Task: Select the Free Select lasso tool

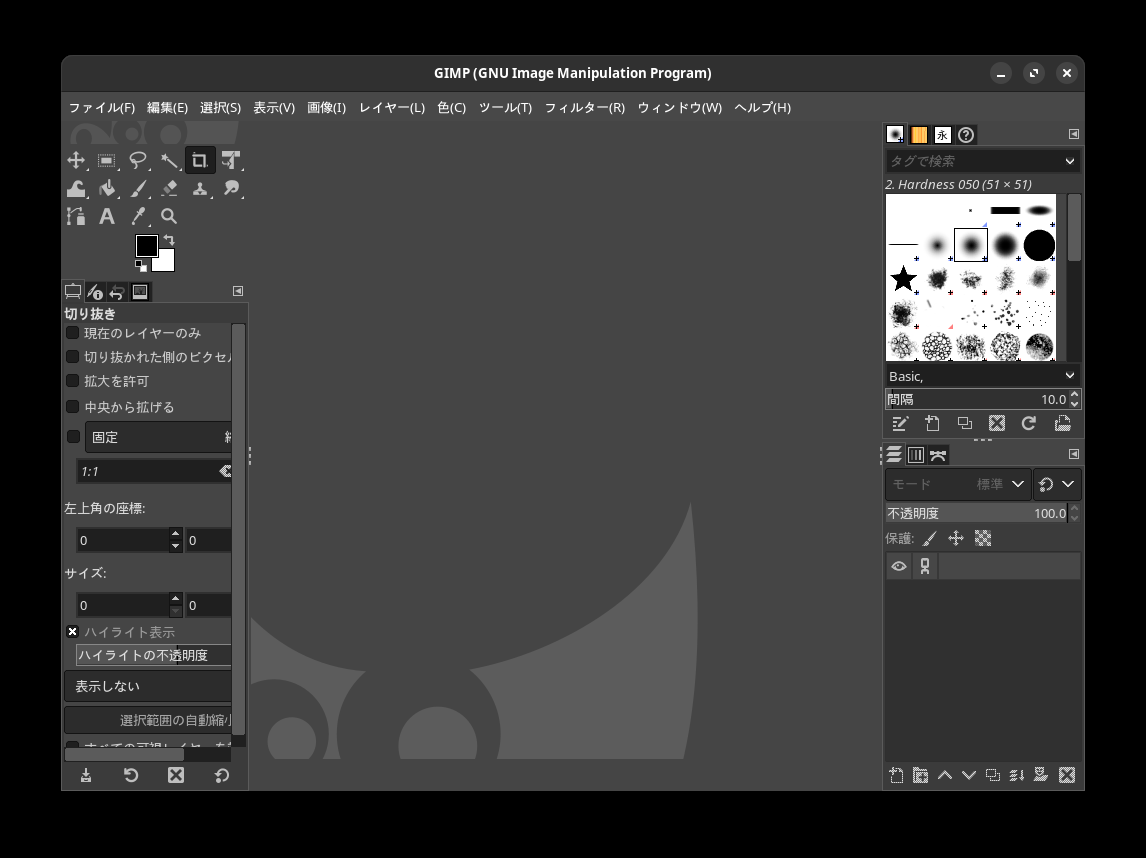Action: 138,161
